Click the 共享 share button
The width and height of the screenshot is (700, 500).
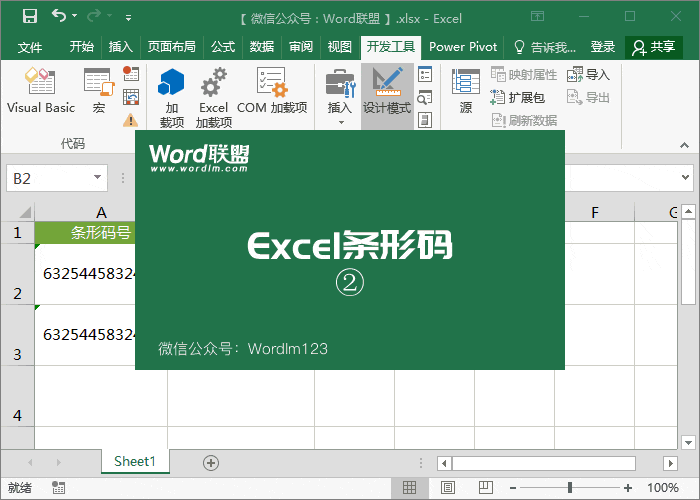[x=654, y=47]
